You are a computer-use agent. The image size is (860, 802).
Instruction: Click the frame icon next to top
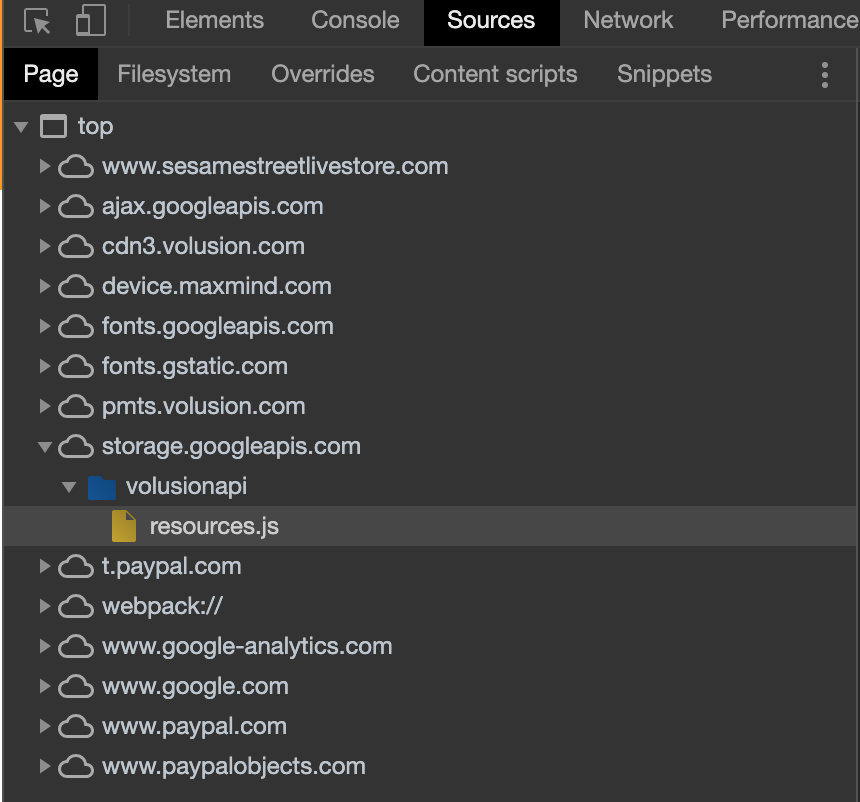coord(53,127)
